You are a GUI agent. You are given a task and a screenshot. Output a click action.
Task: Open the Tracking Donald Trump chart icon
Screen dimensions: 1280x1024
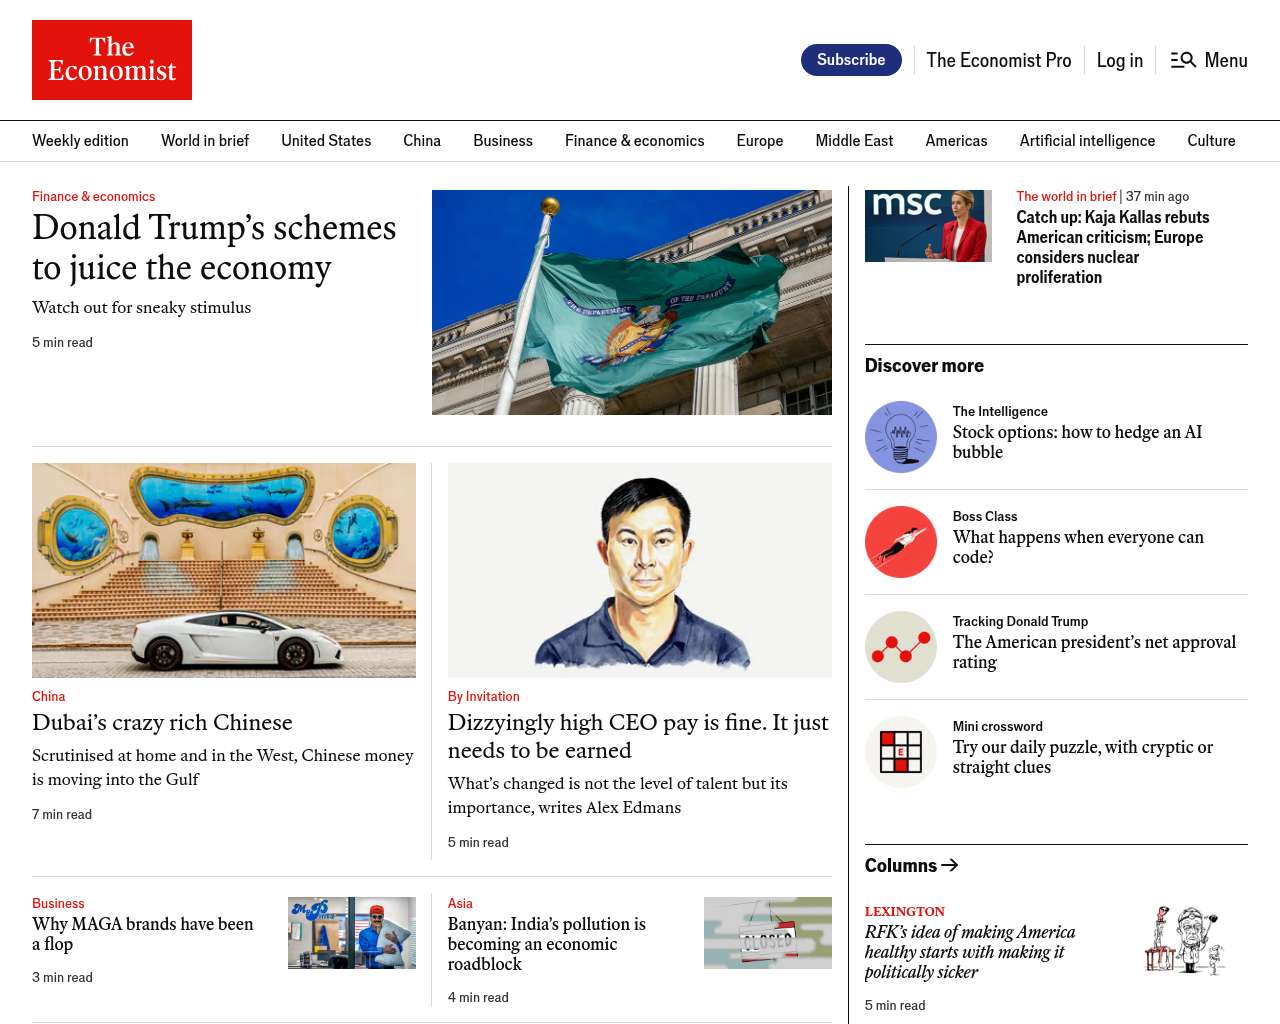click(x=900, y=647)
